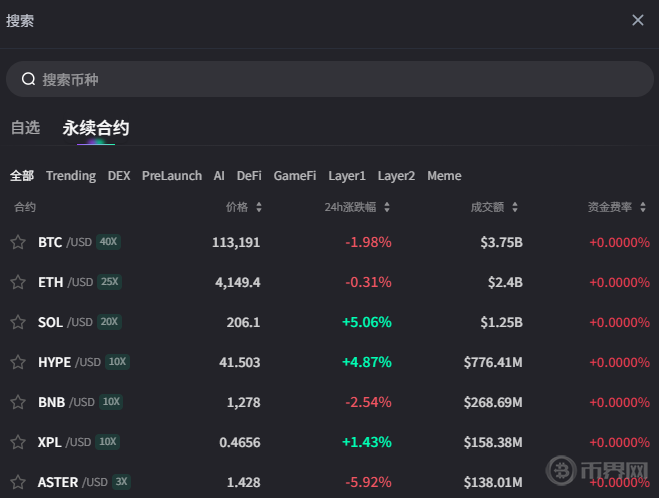Toggle the ETH favorite star

(x=18, y=282)
